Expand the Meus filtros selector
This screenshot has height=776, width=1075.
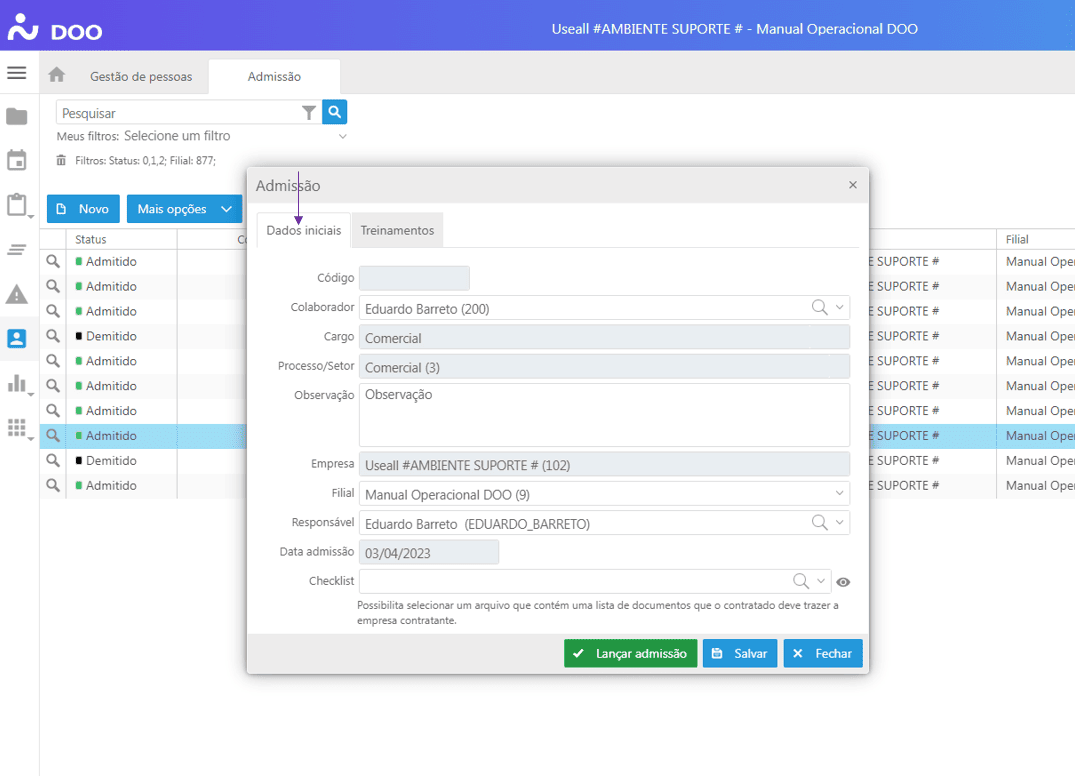click(342, 136)
